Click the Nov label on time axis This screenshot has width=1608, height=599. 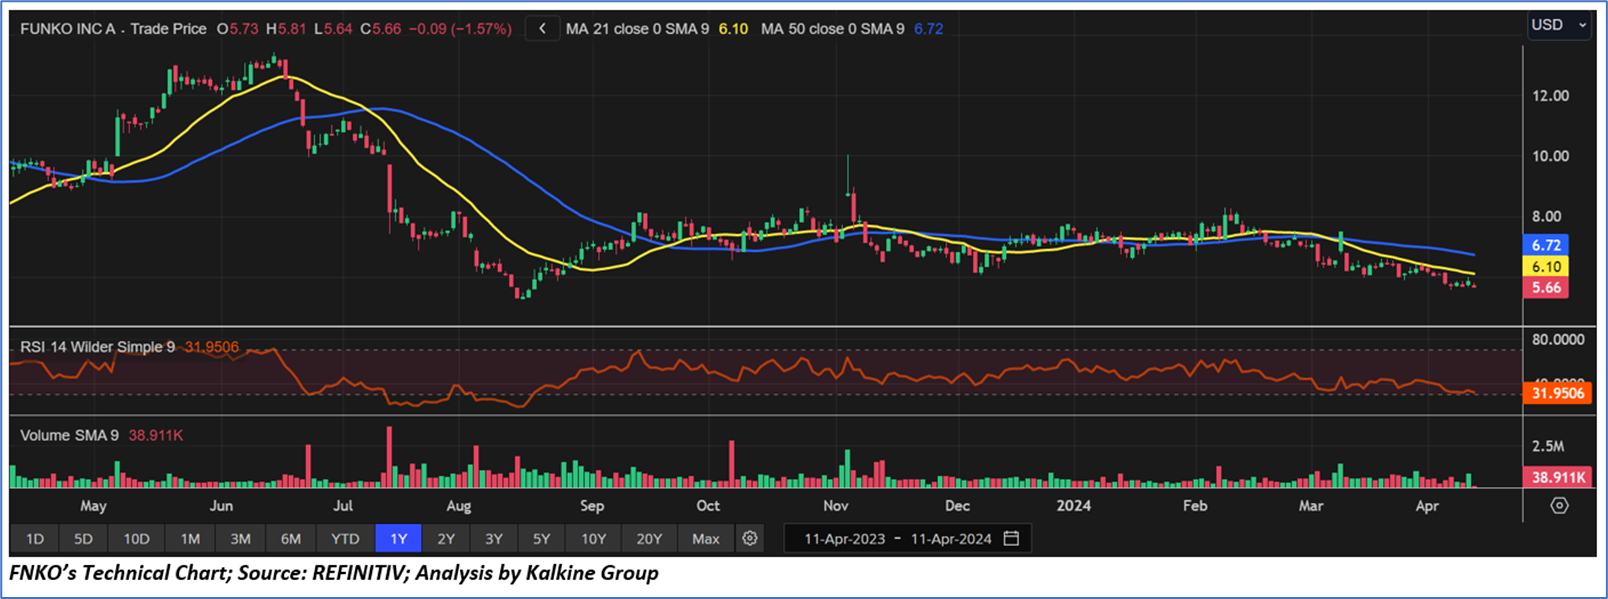pos(835,506)
